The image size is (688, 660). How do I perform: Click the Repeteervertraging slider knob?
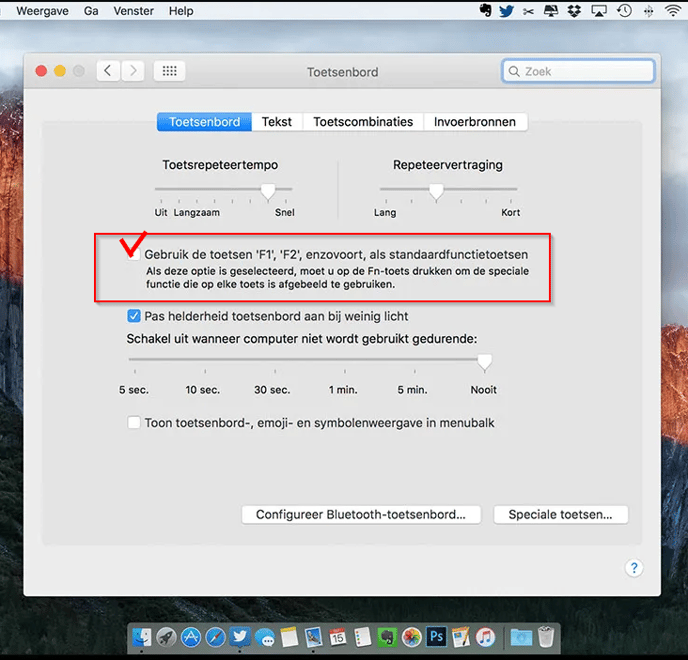pos(436,192)
